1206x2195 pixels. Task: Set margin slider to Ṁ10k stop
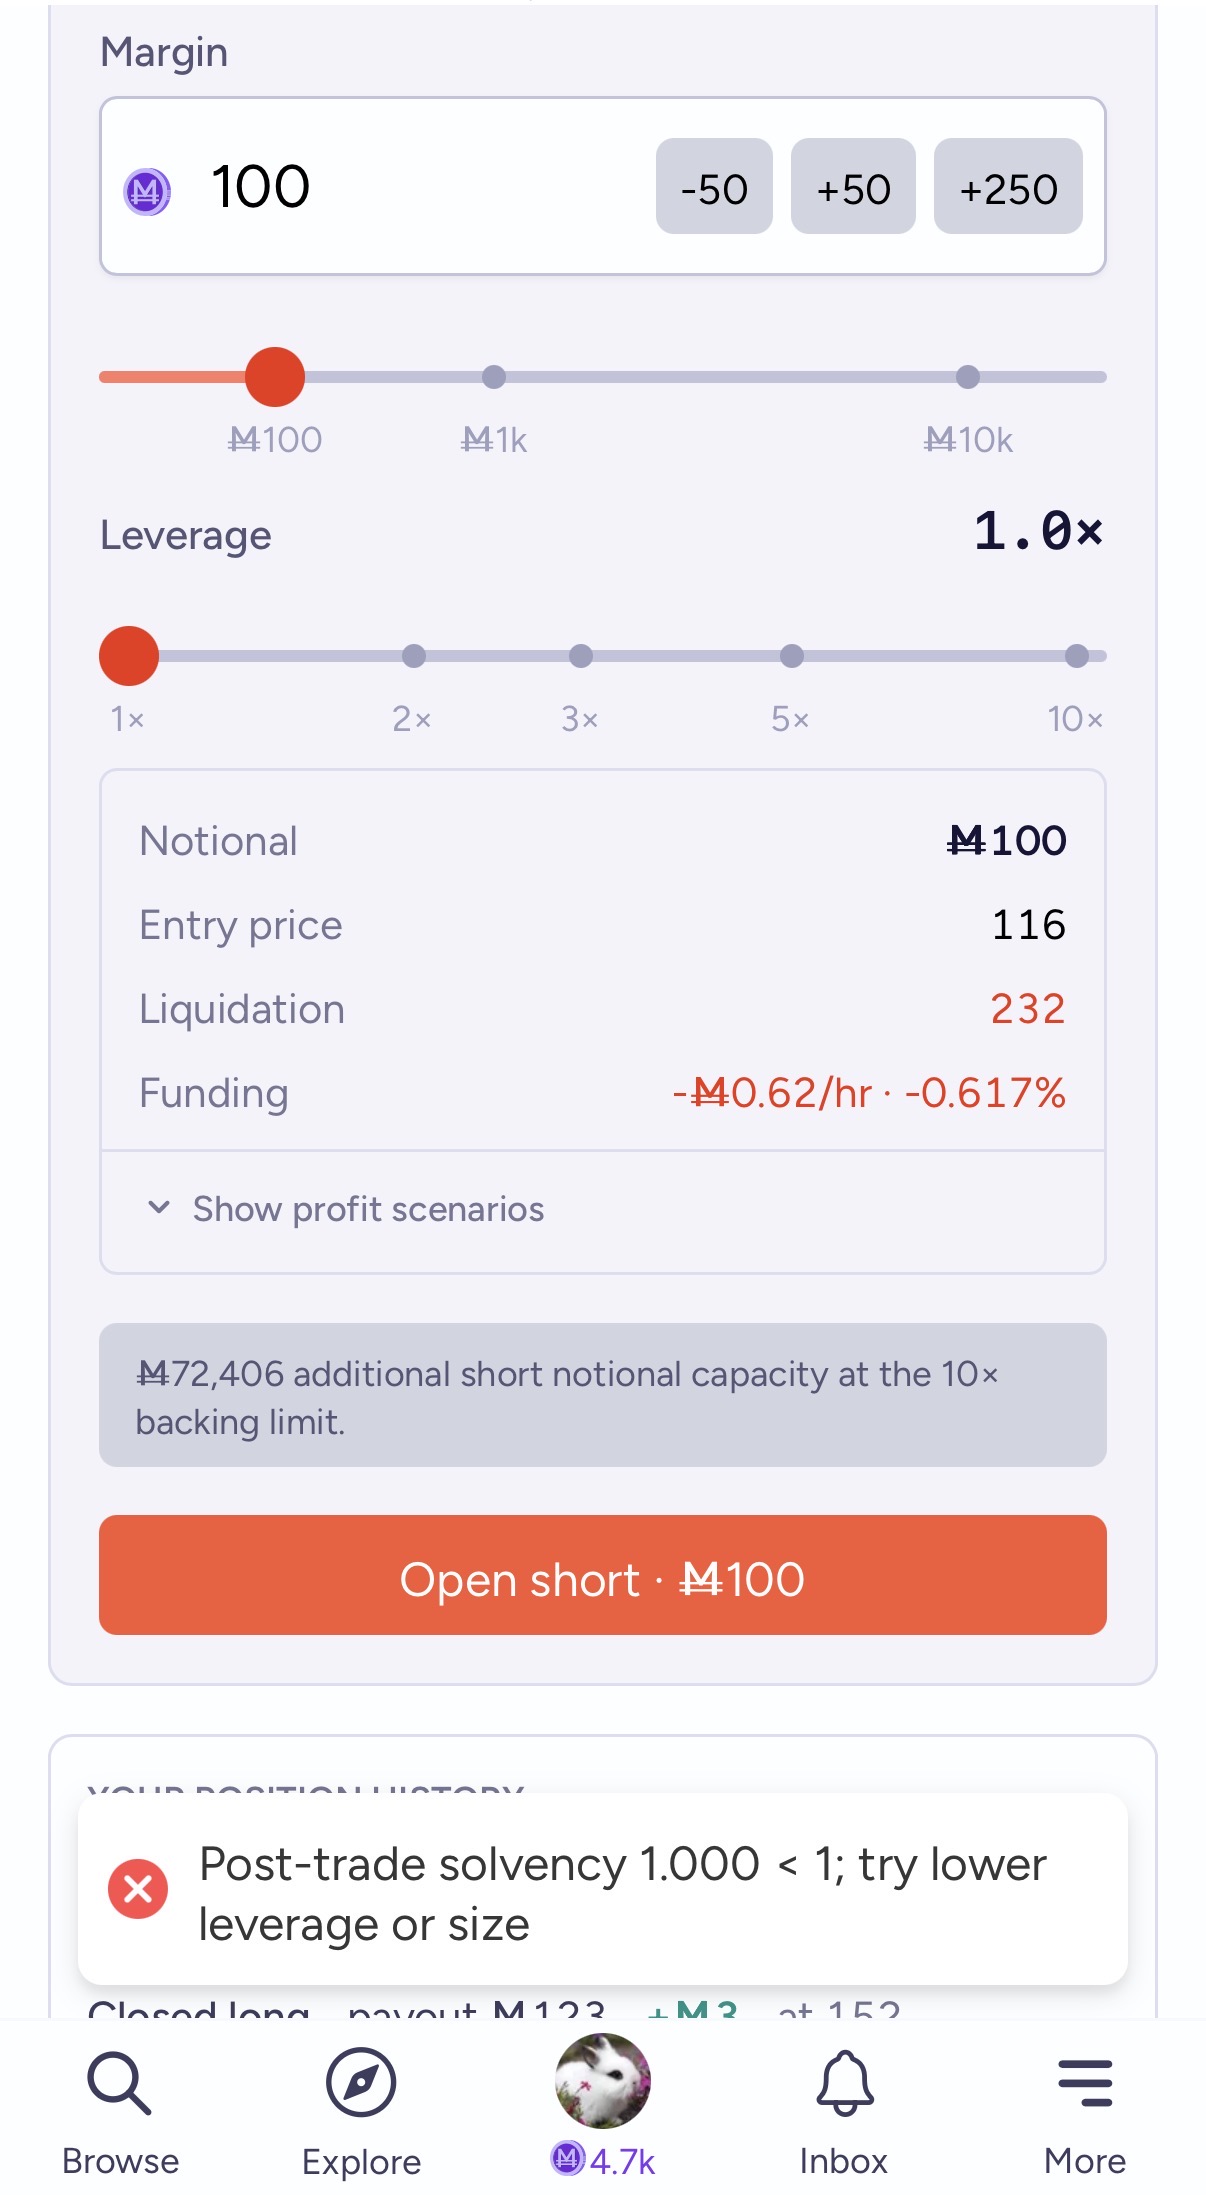[x=968, y=377]
